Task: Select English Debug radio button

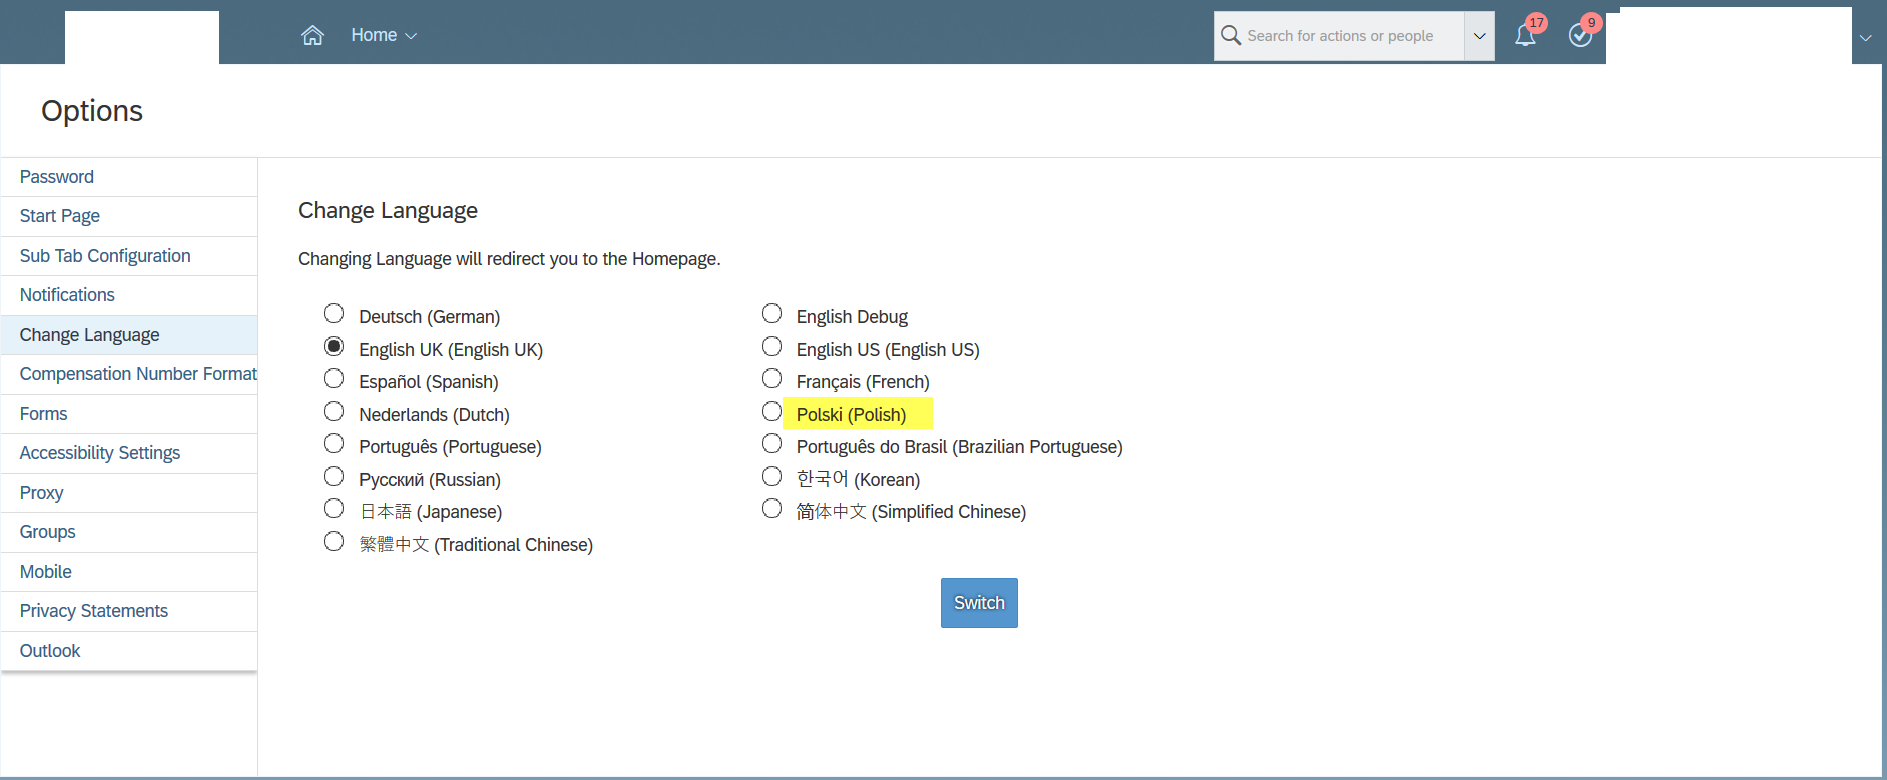Action: click(772, 314)
